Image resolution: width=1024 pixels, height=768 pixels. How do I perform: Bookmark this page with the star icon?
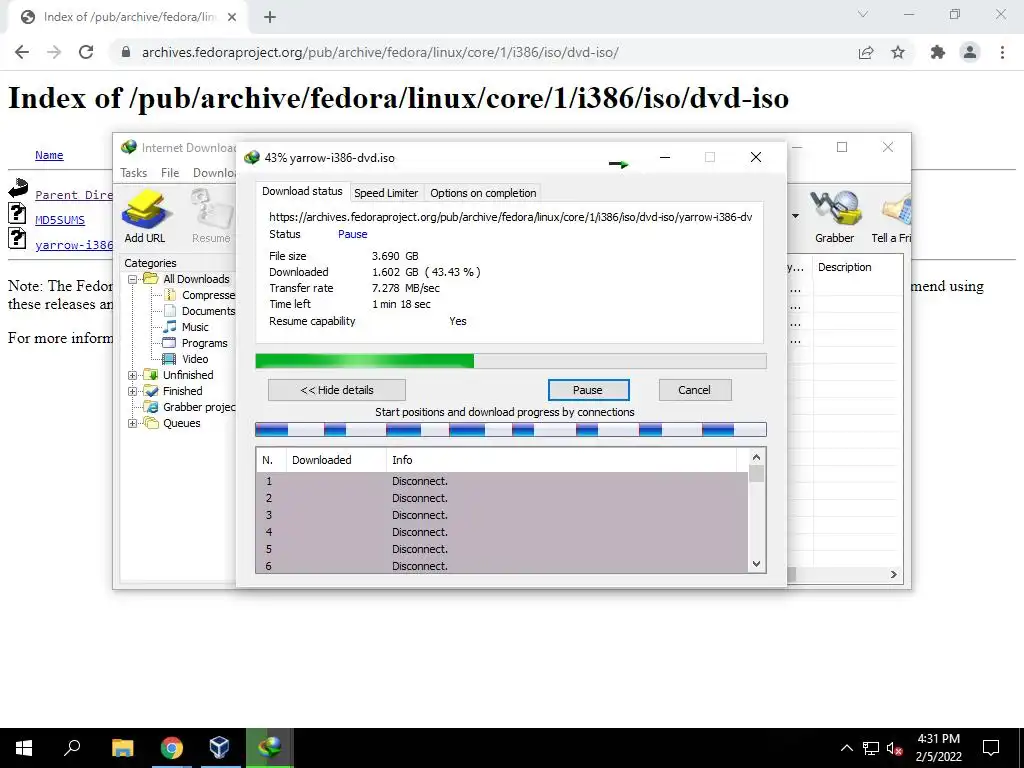(x=898, y=52)
